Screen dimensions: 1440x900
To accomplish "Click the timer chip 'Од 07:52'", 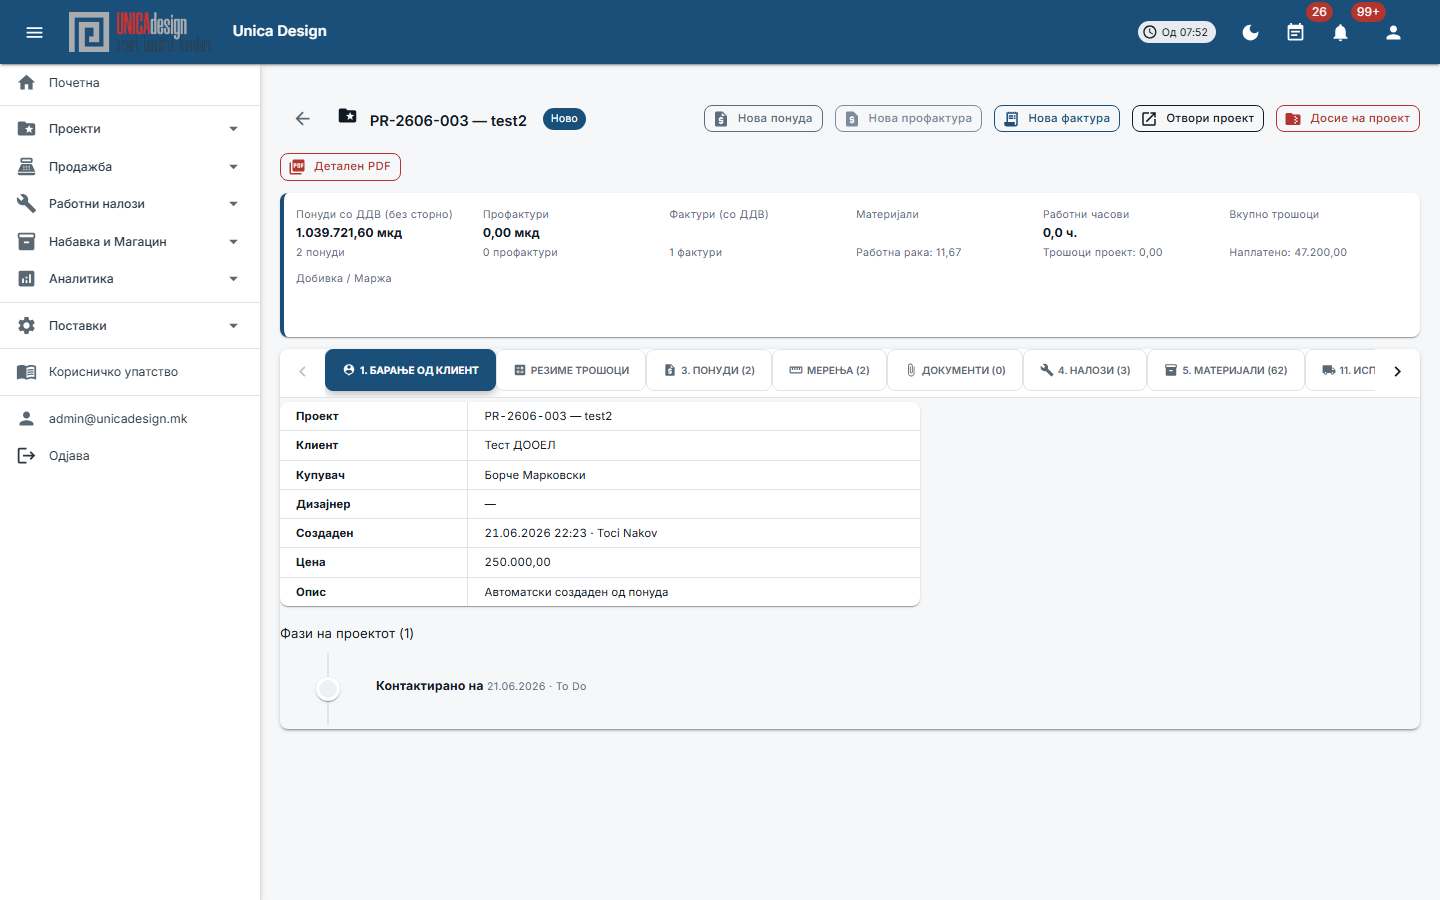I will (x=1176, y=32).
